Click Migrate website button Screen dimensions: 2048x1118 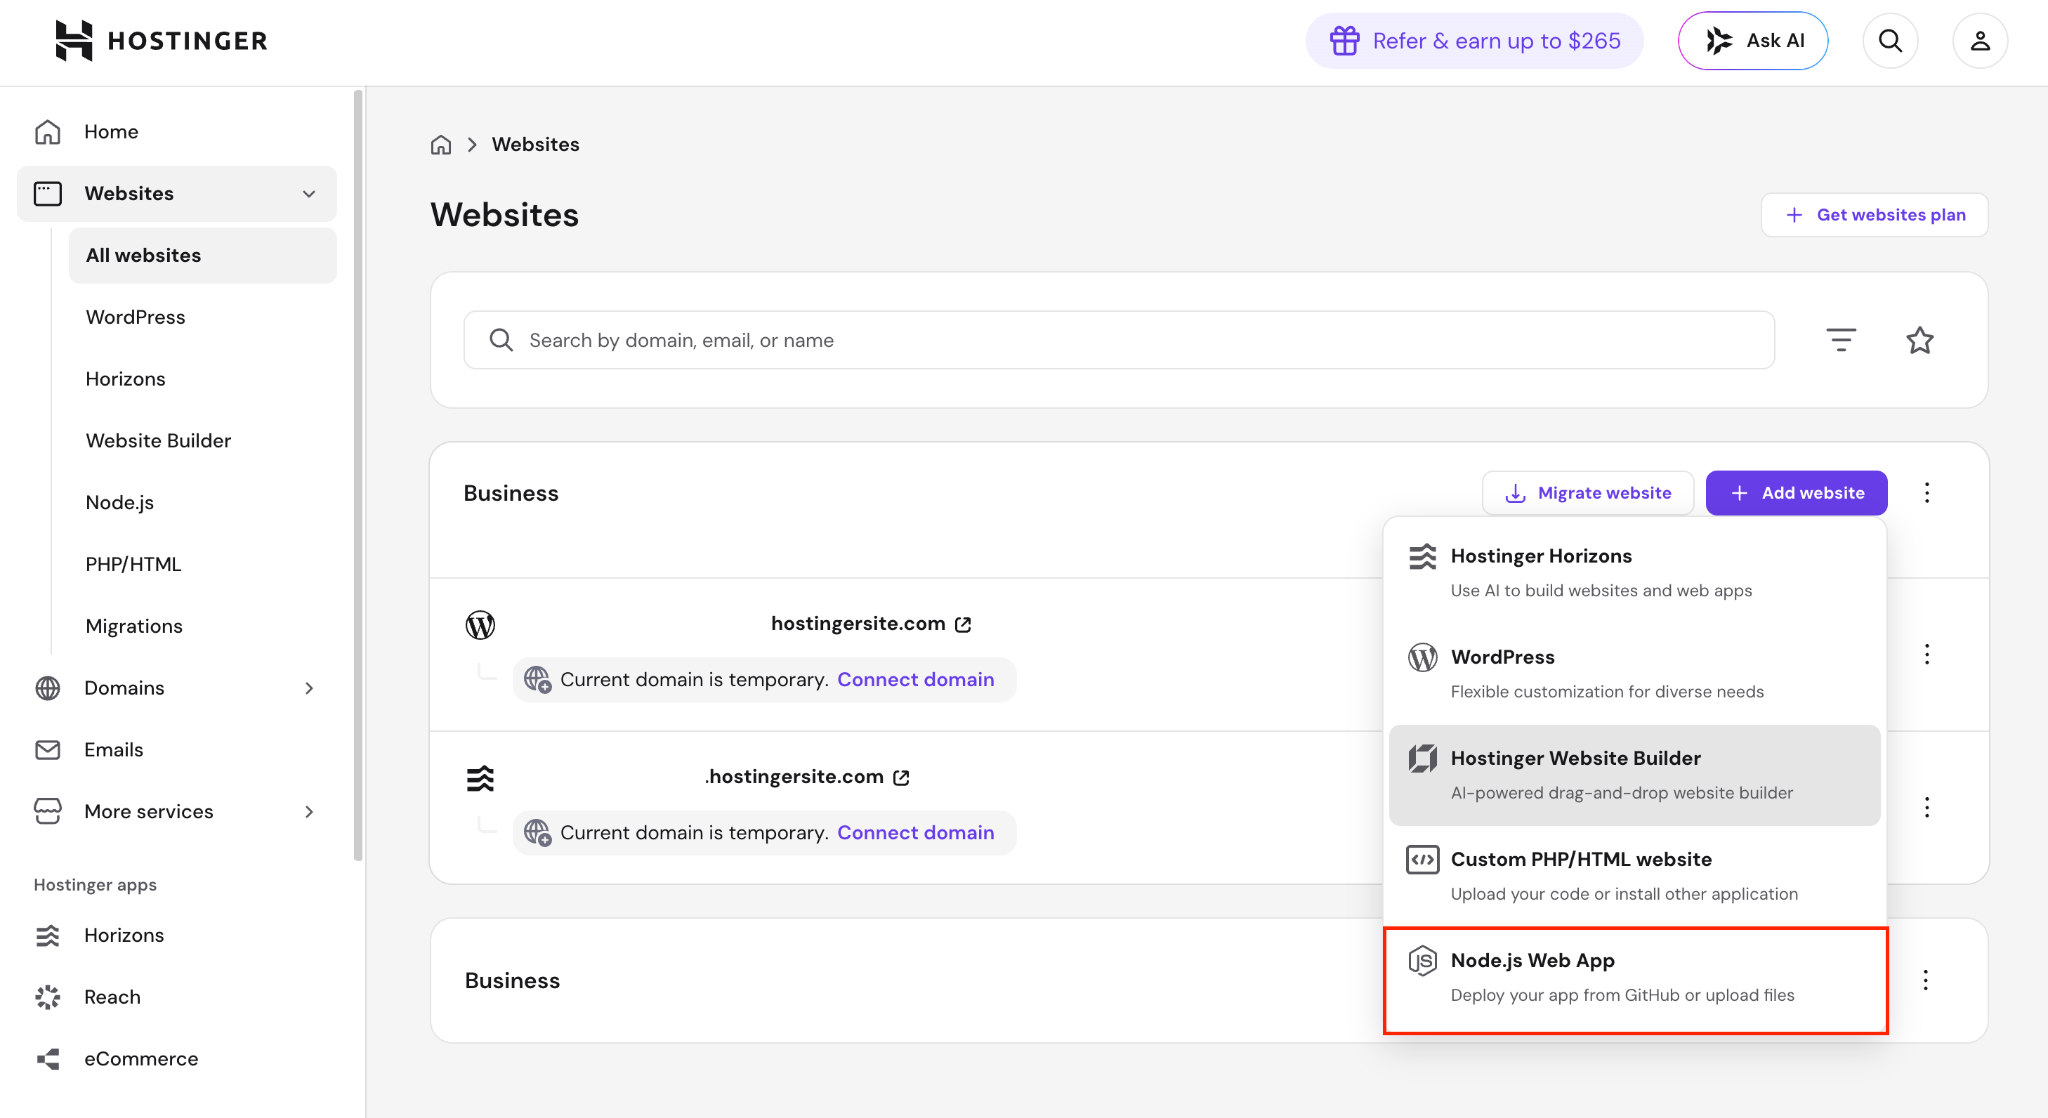(x=1588, y=493)
